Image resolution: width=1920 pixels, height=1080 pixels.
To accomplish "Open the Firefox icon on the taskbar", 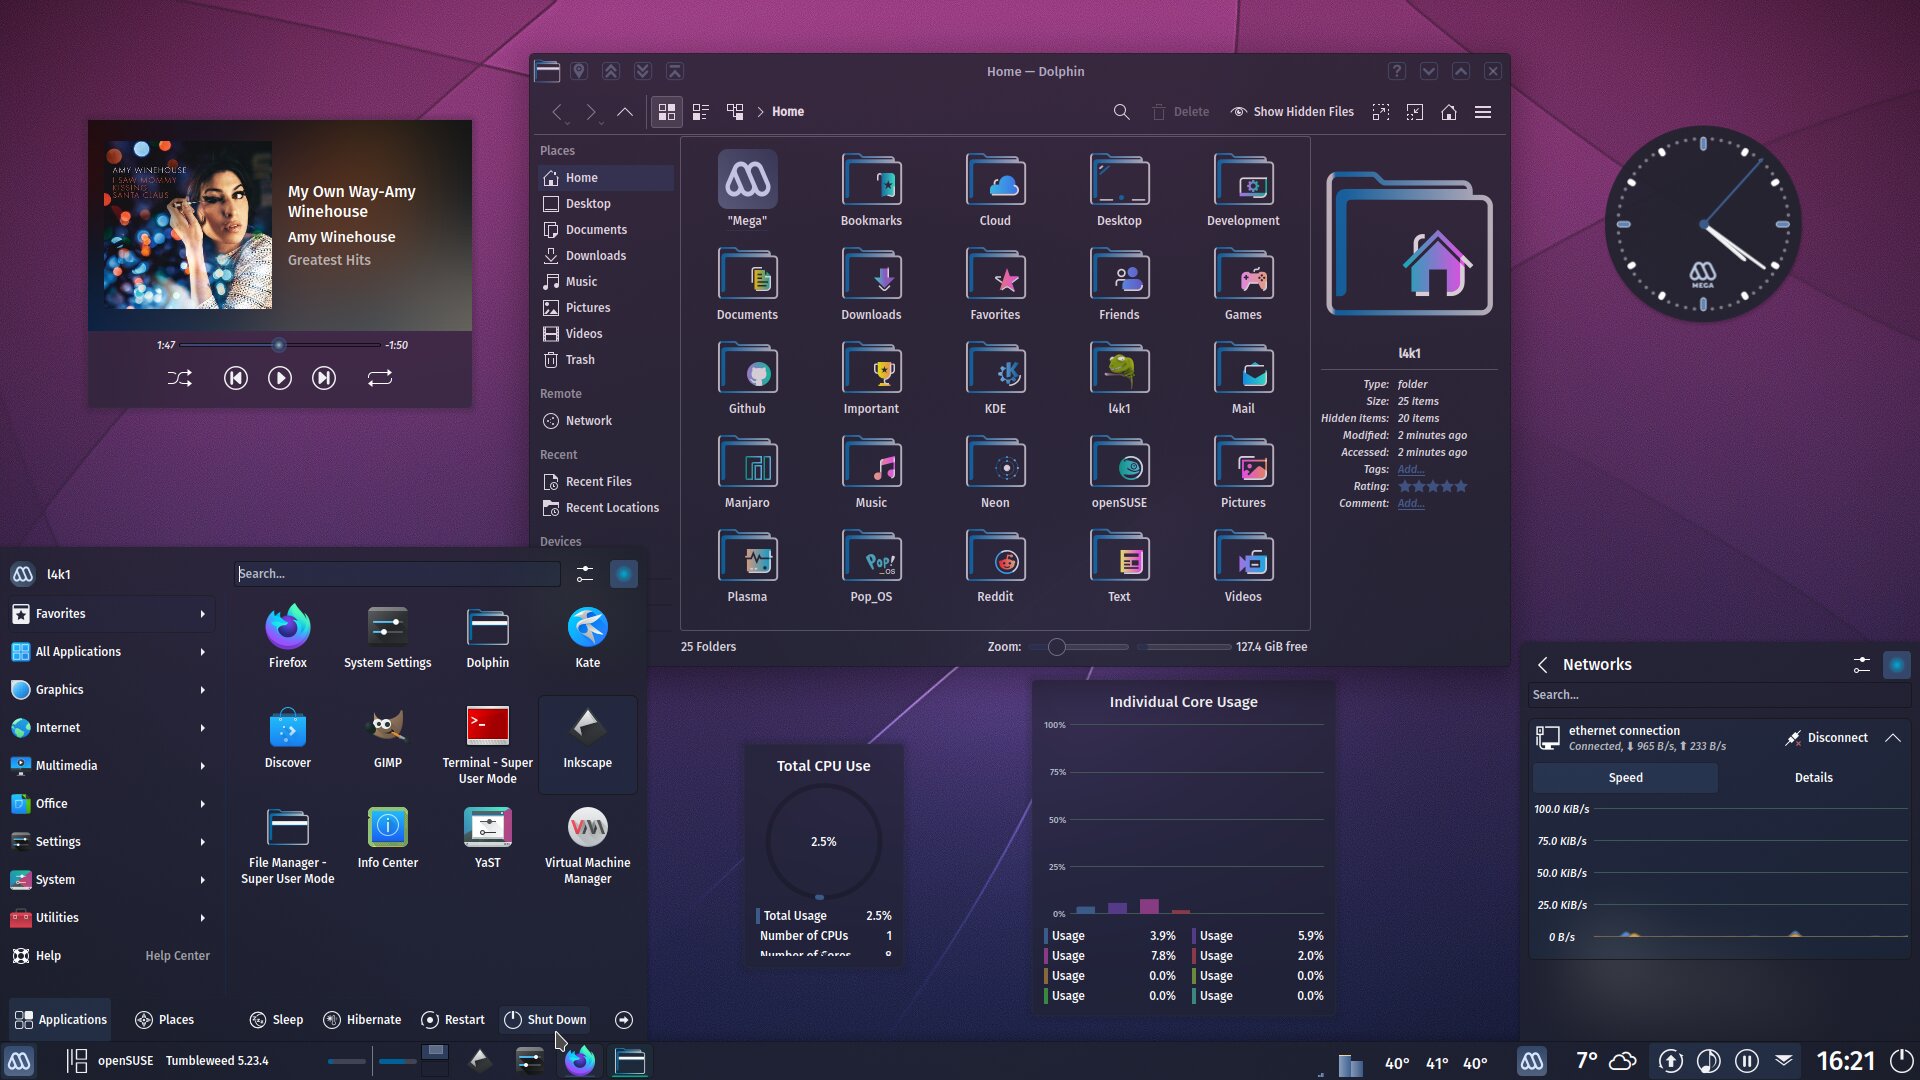I will point(581,1060).
